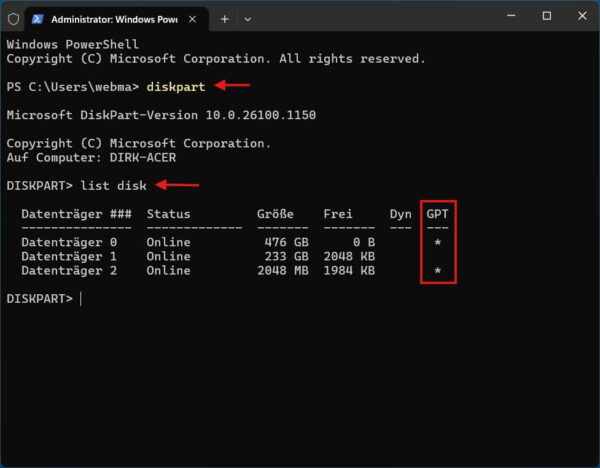Screen dimensions: 600x468
Task: Open a new tab with plus button
Action: 225,19
